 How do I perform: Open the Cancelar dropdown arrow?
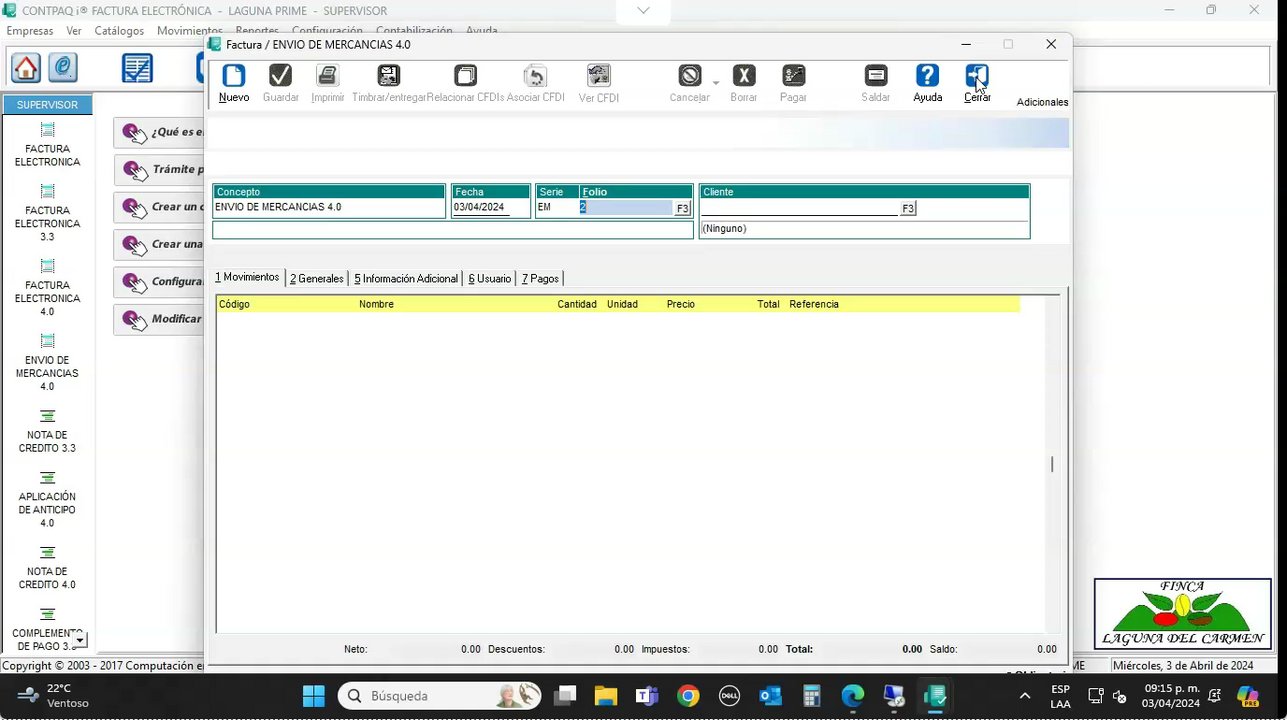click(716, 82)
